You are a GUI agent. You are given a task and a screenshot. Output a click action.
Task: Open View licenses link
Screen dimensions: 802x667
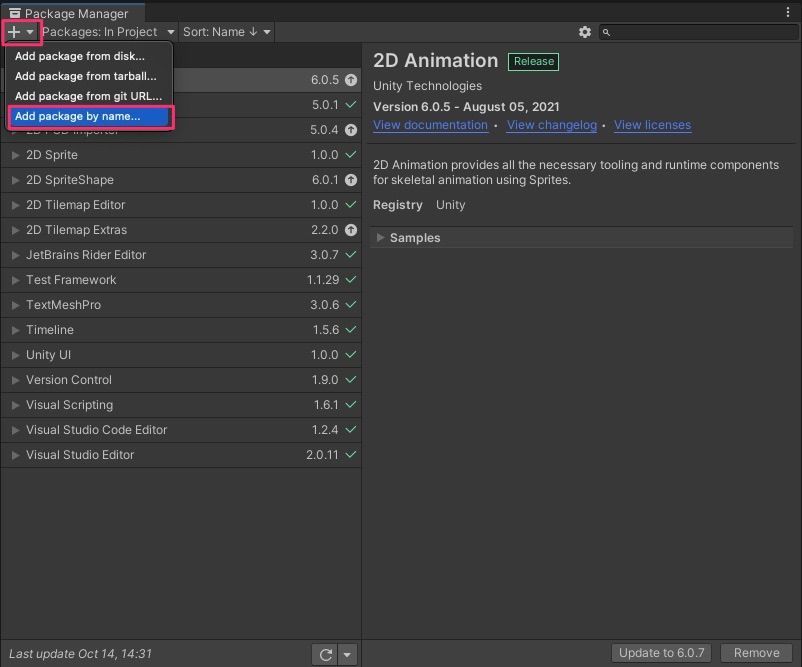pos(653,125)
